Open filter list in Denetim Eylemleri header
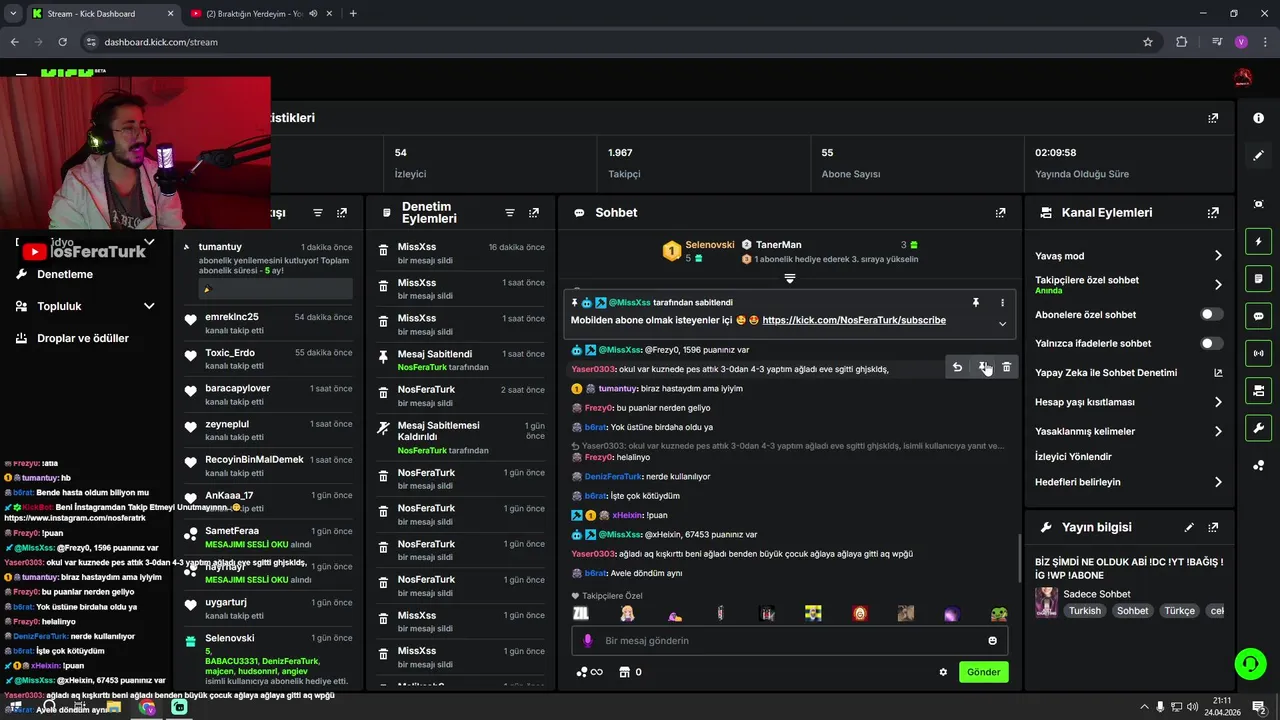 (x=509, y=213)
